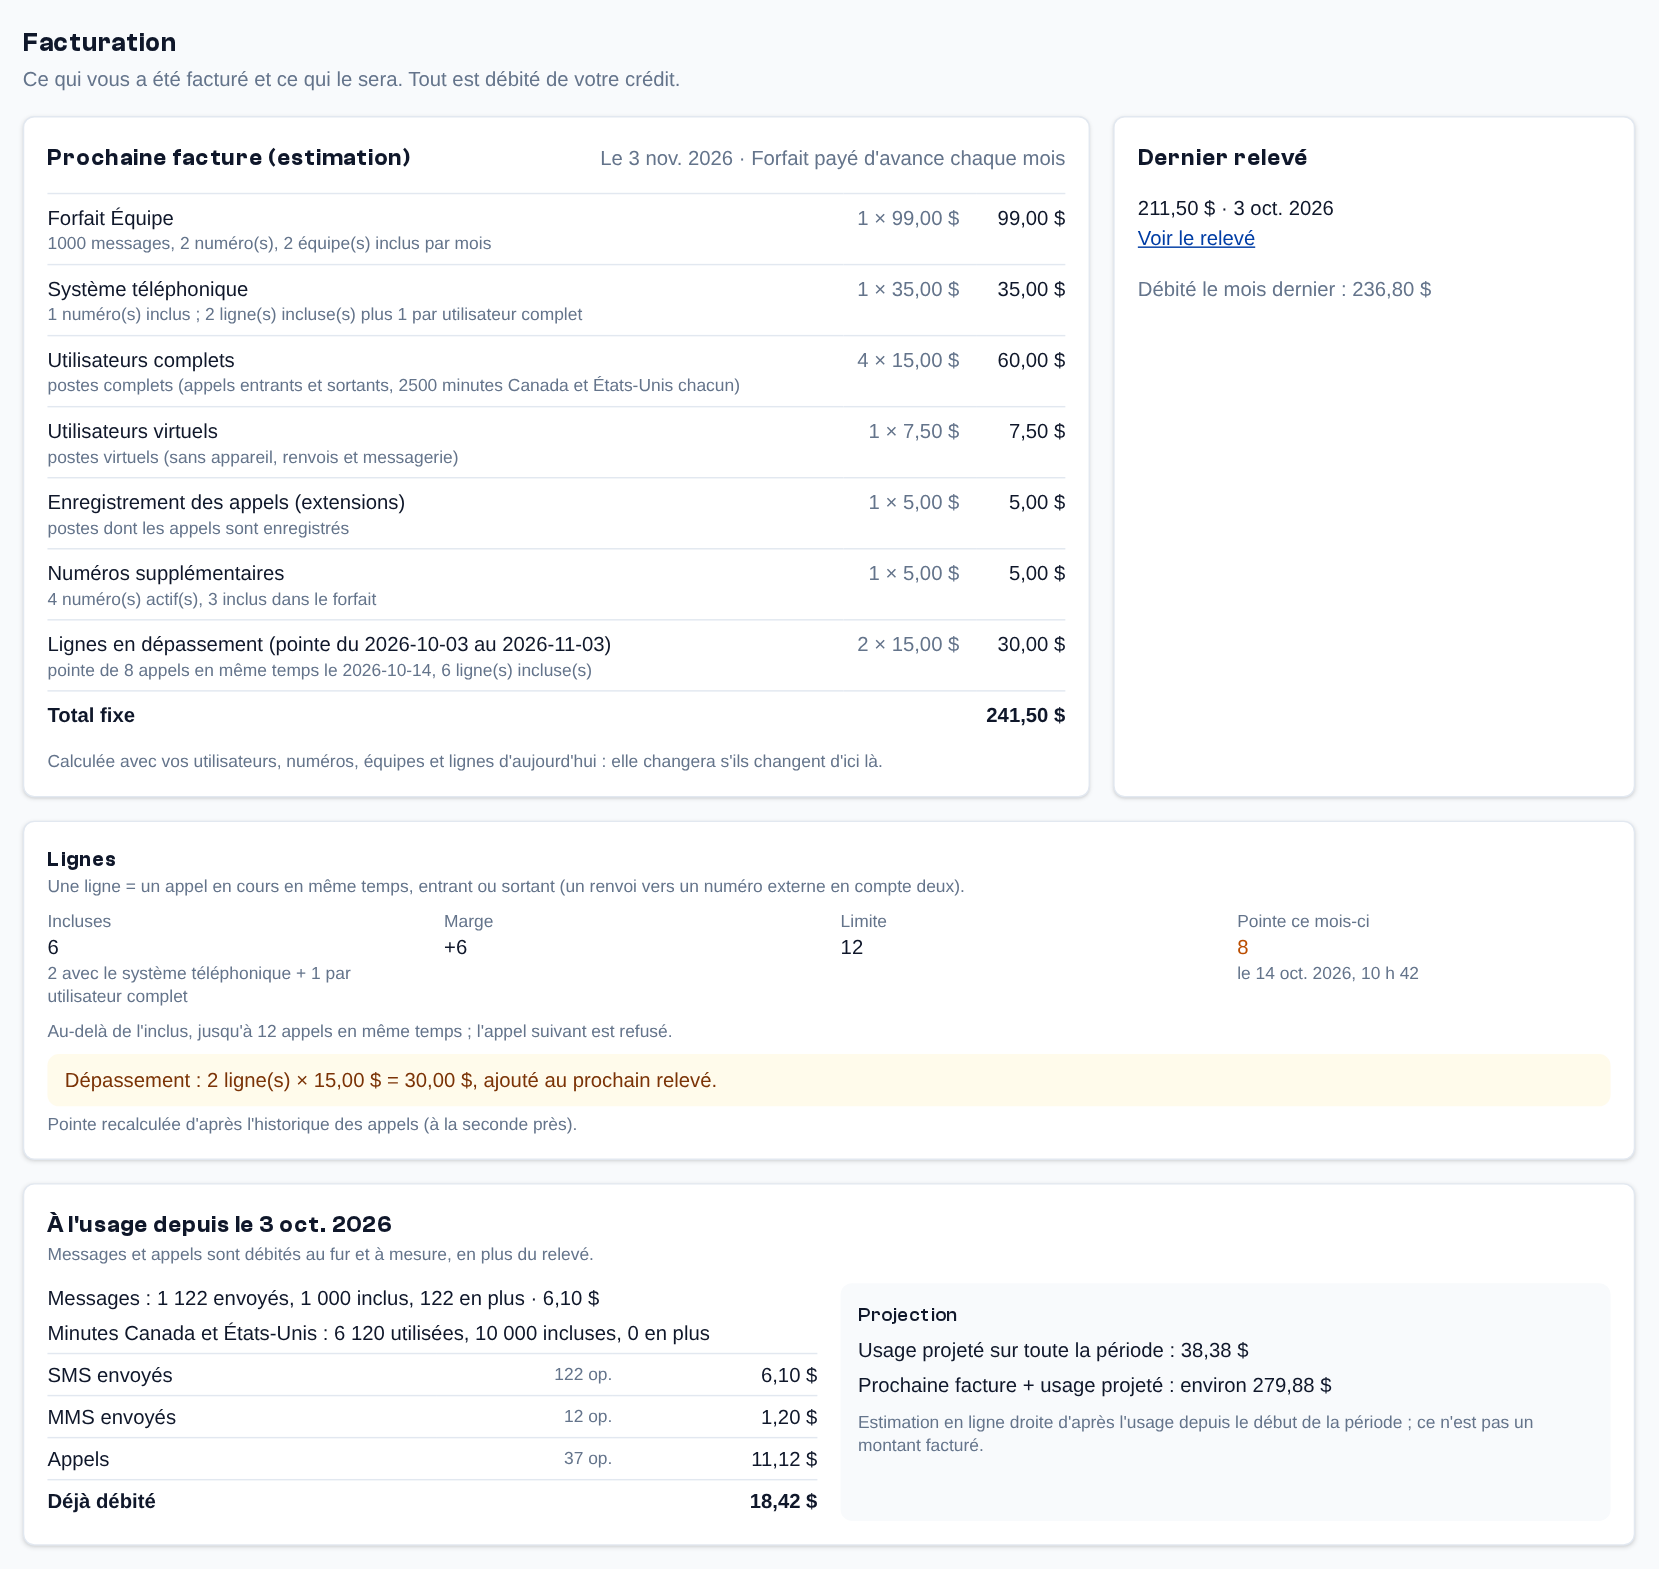Click the "Numéros supplémentaires" line item
Viewport: 1659px width, 1569px height.
tap(556, 584)
